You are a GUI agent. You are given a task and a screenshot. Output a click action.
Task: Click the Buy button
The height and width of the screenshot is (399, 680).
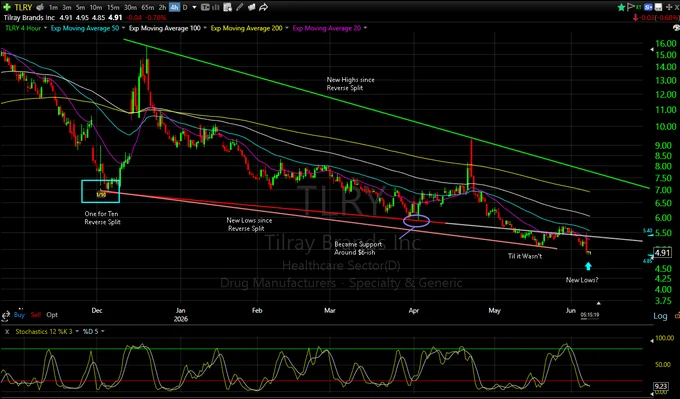tap(19, 315)
